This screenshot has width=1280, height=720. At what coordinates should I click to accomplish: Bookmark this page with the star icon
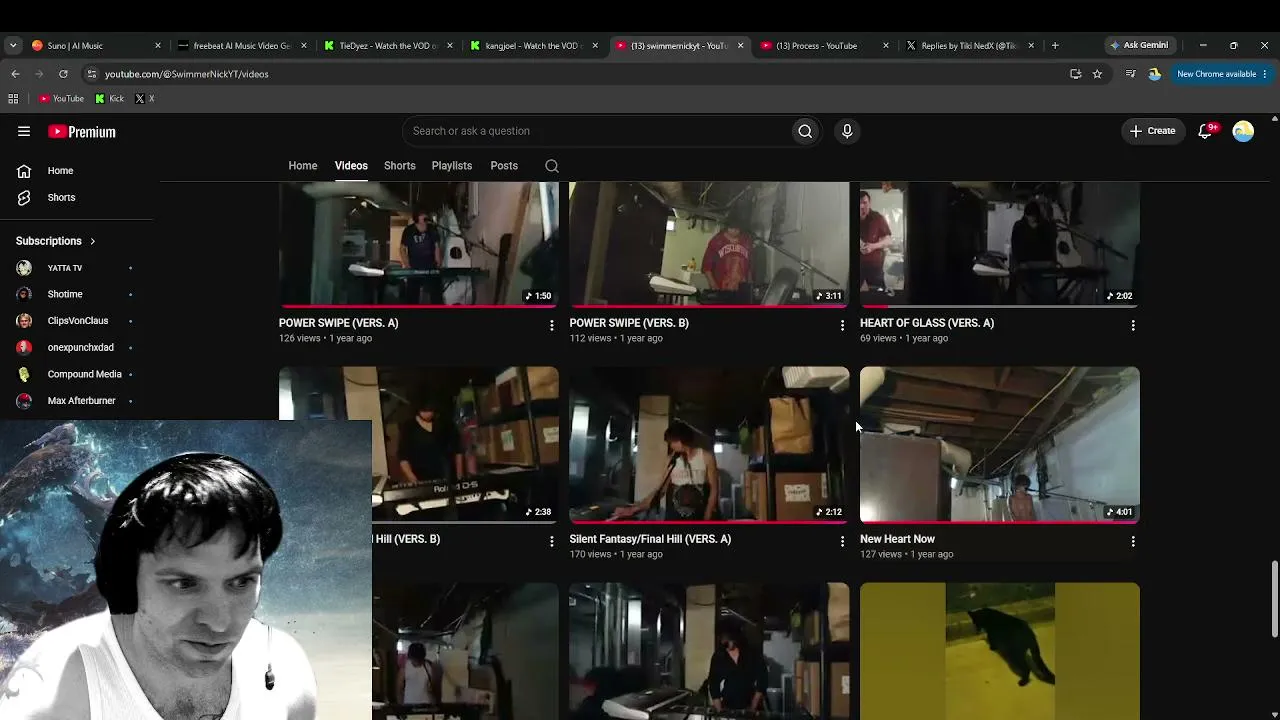pos(1097,74)
